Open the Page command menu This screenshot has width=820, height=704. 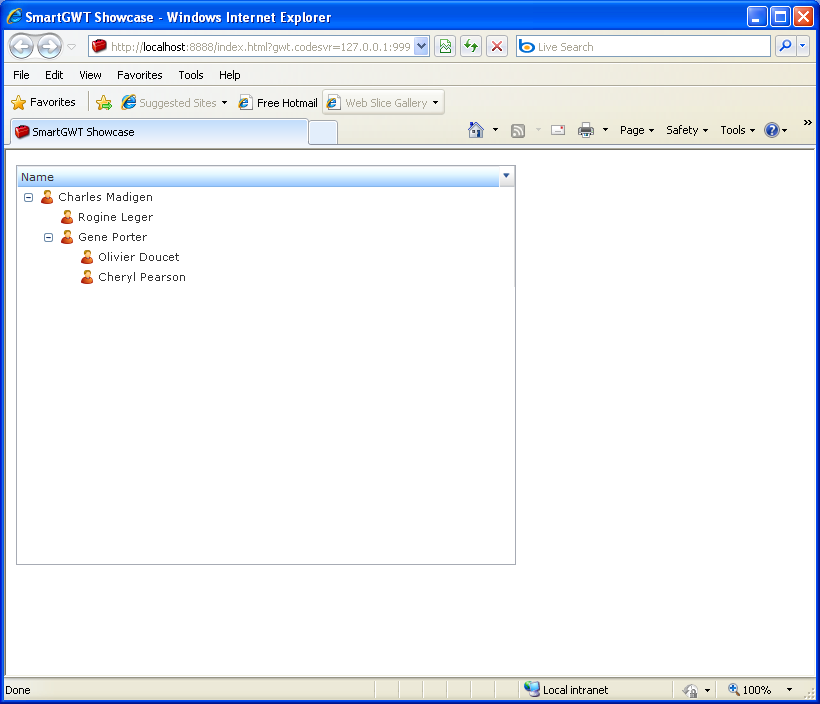click(637, 130)
